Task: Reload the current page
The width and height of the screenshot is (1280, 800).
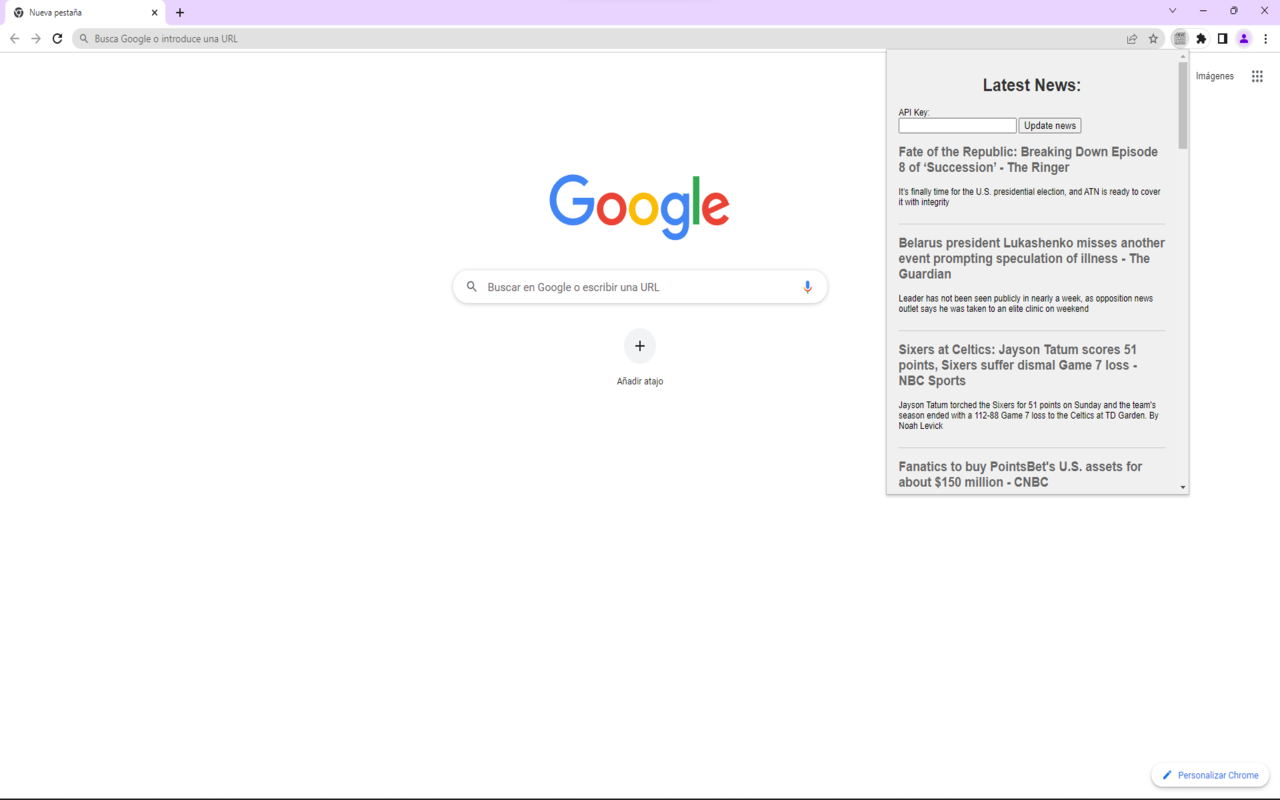Action: (57, 39)
